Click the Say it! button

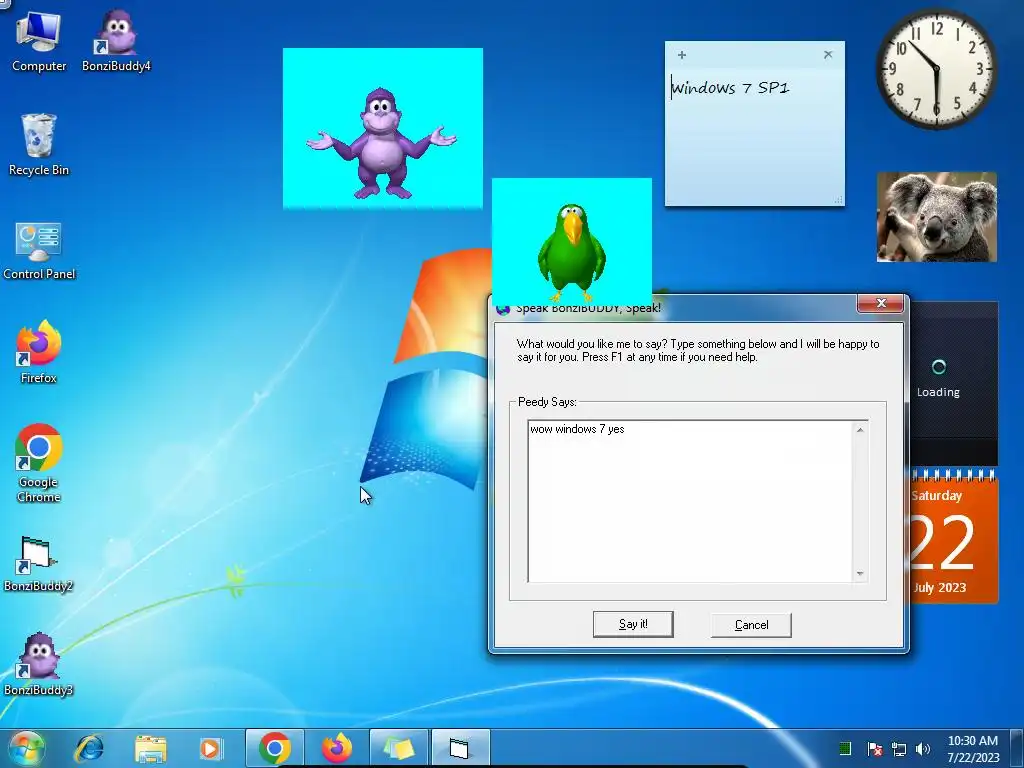click(x=633, y=624)
